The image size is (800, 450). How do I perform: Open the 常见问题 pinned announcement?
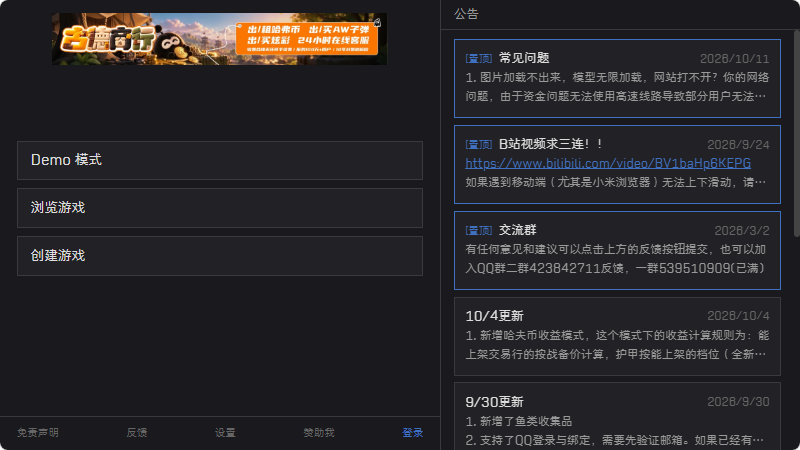(x=617, y=78)
